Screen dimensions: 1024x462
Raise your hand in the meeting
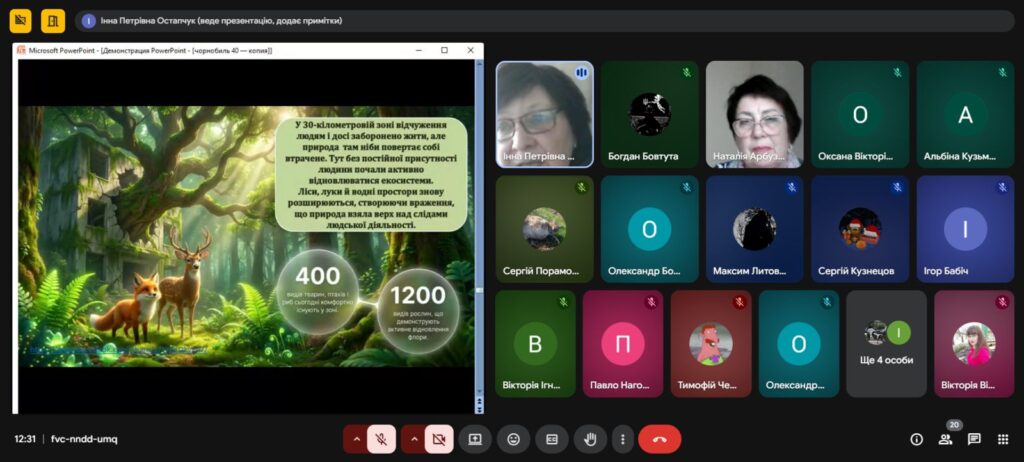click(590, 439)
